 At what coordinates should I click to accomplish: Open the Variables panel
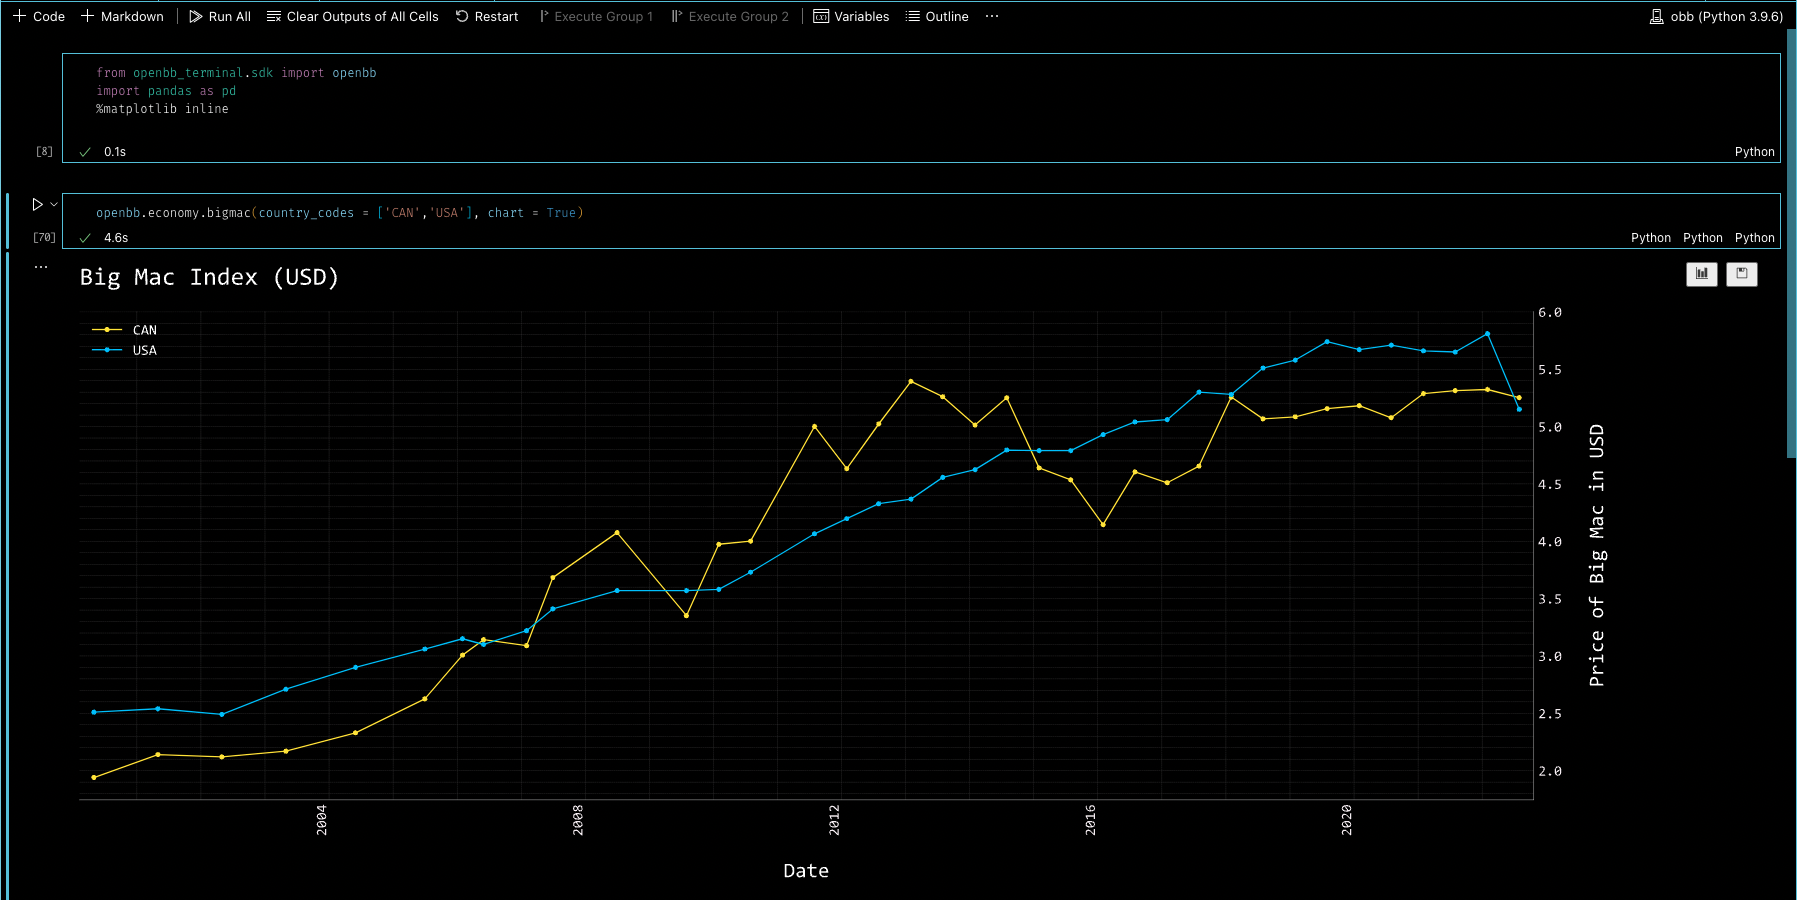click(851, 16)
